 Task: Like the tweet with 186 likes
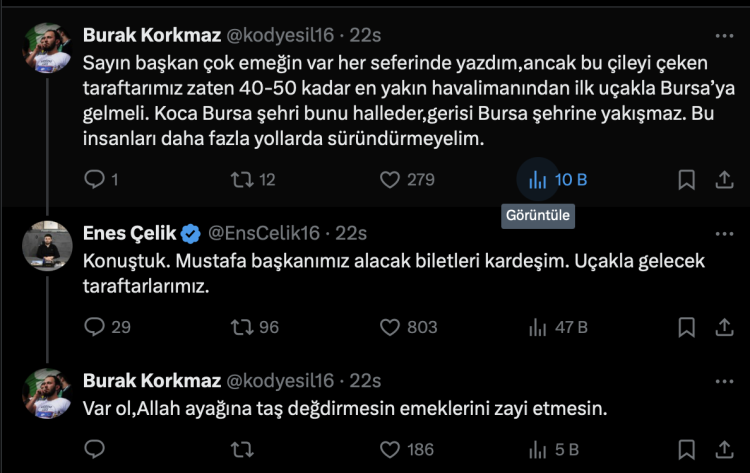tap(390, 449)
